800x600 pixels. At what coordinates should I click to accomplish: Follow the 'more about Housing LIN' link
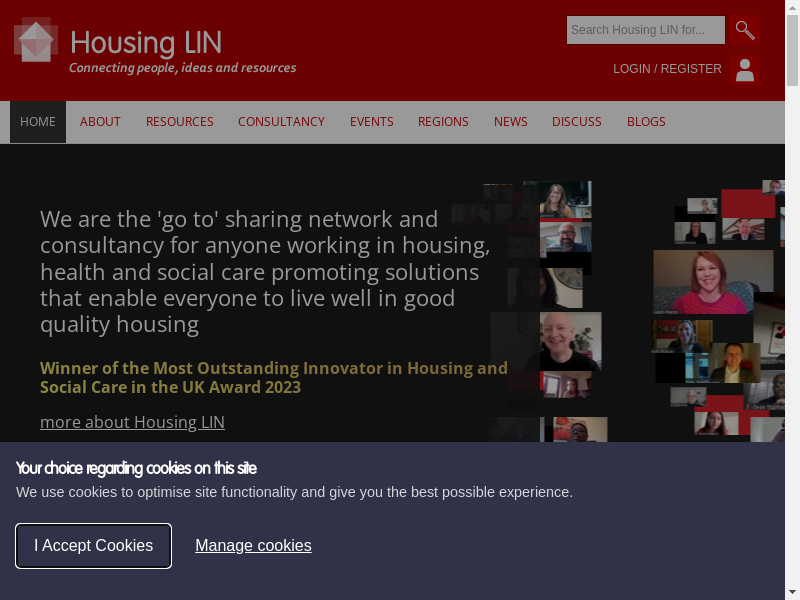[x=132, y=422]
